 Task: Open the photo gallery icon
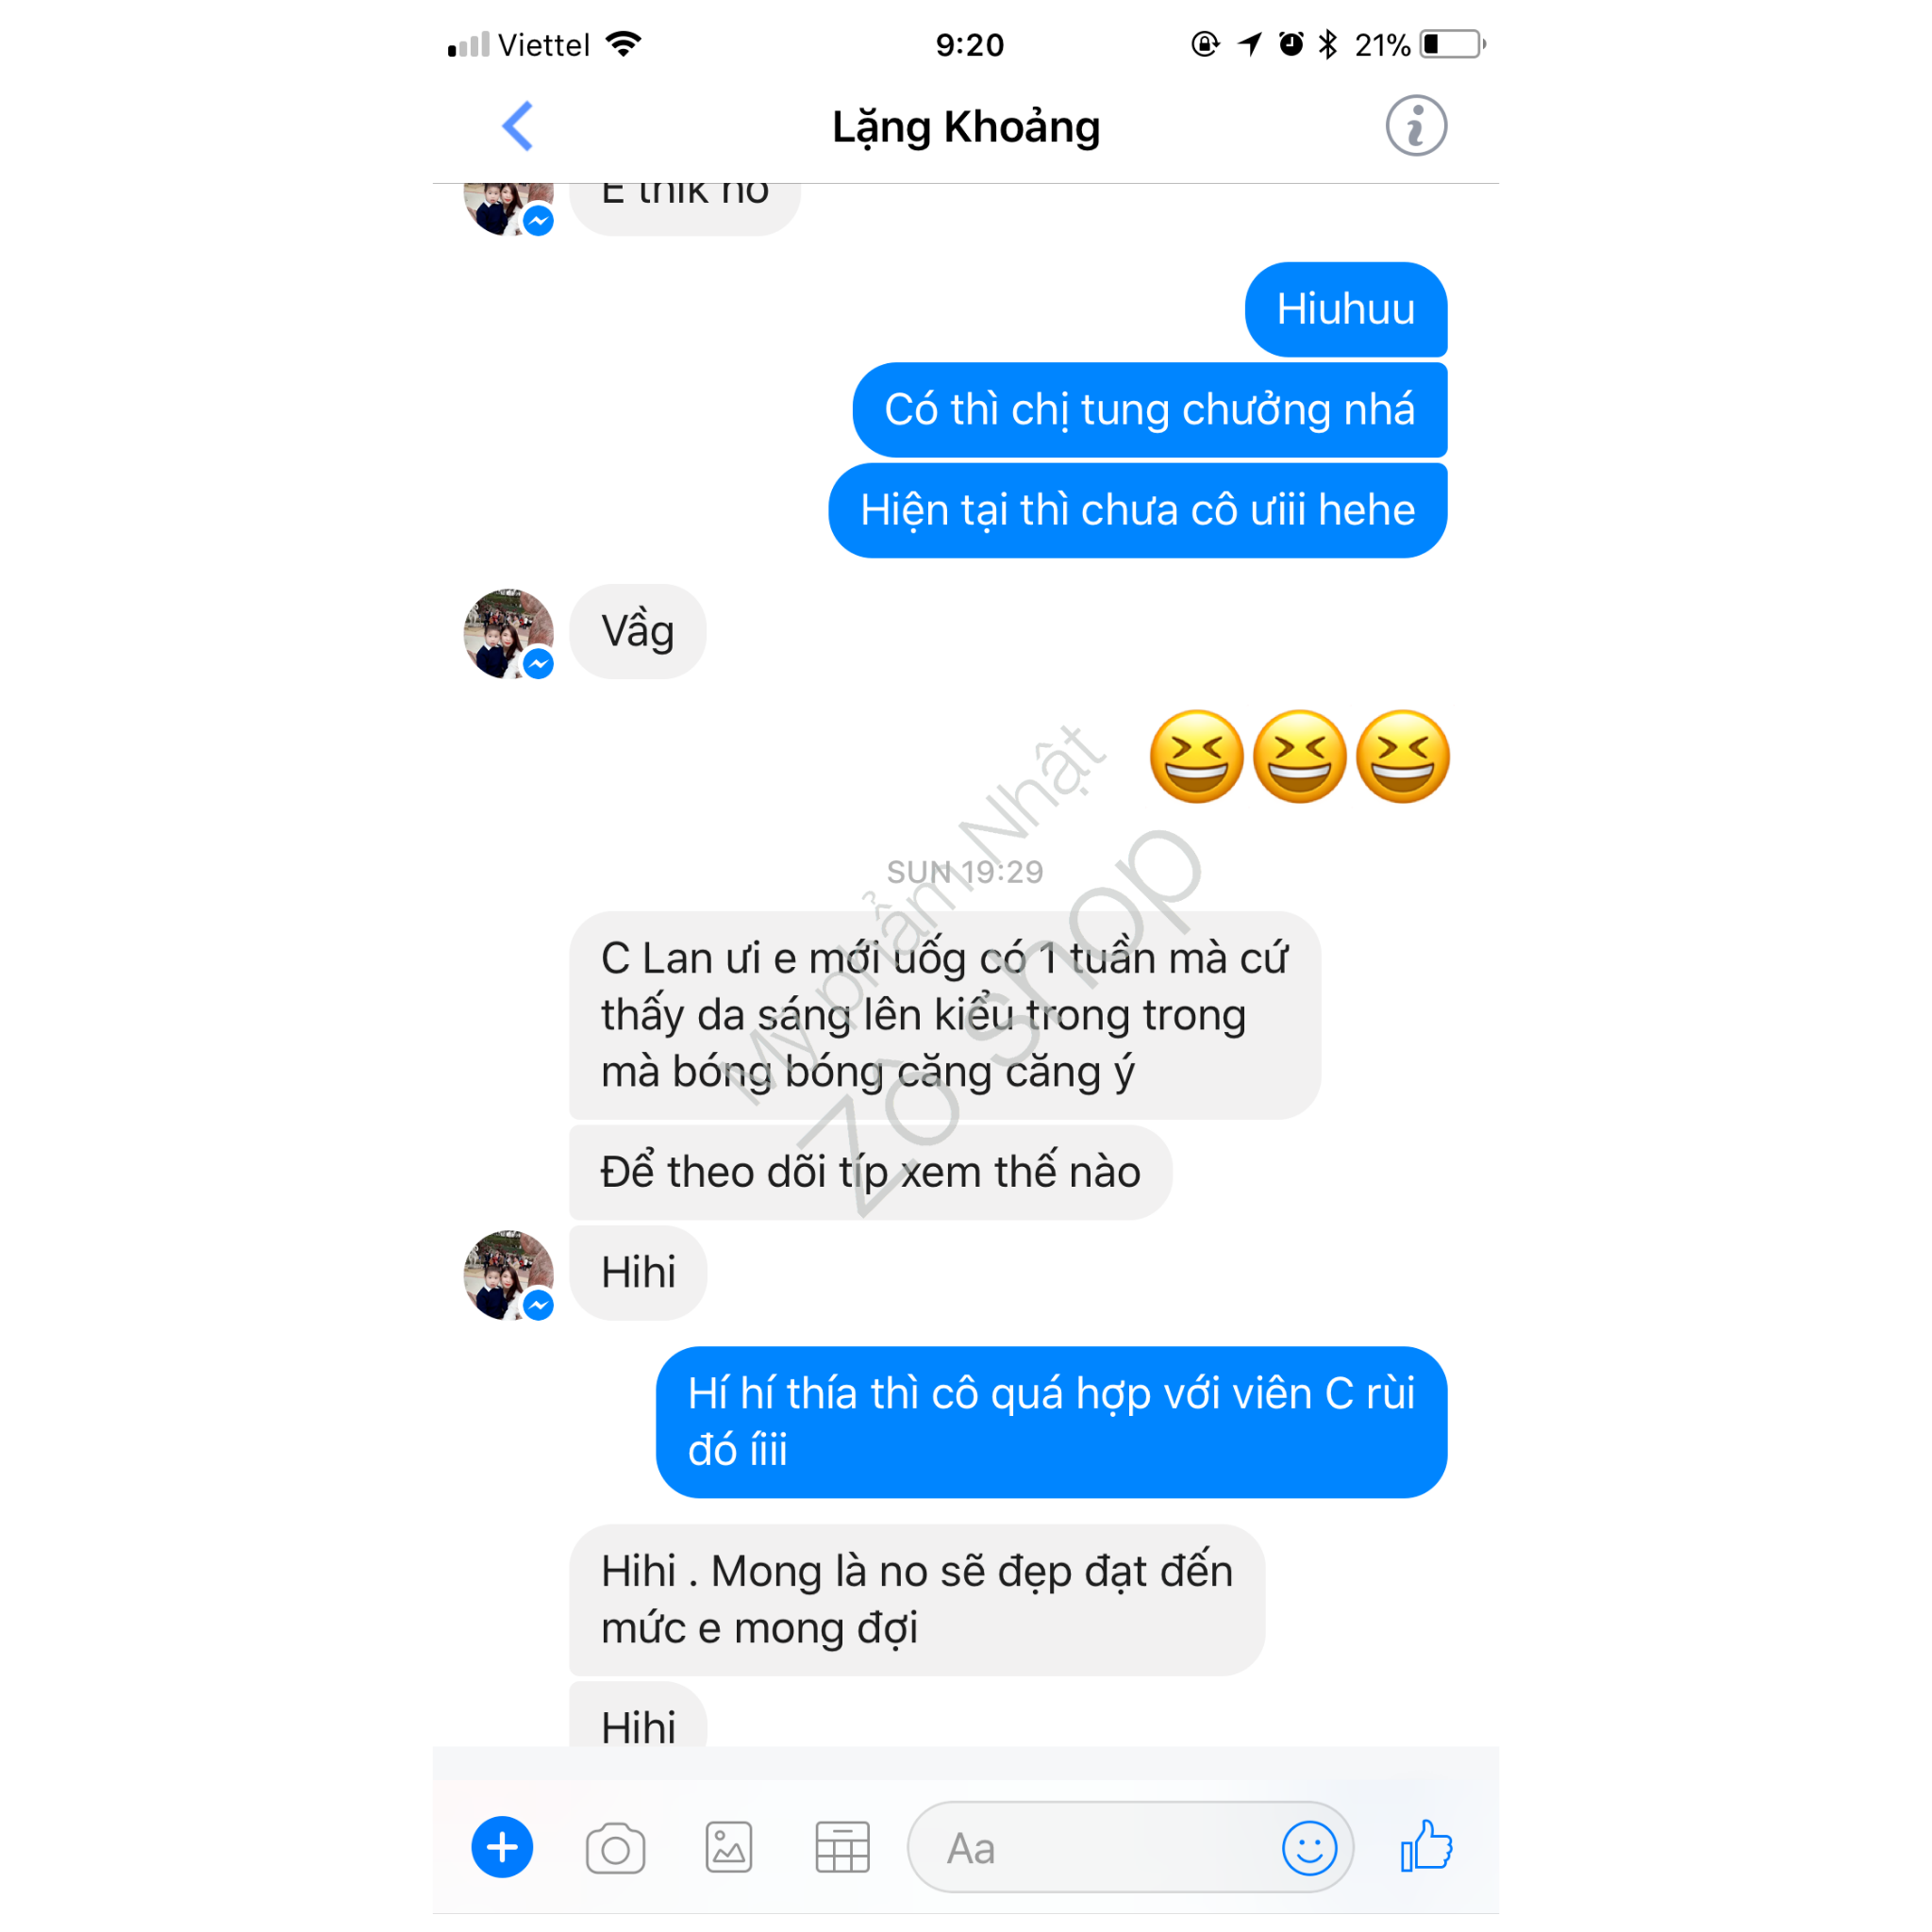tap(729, 1847)
